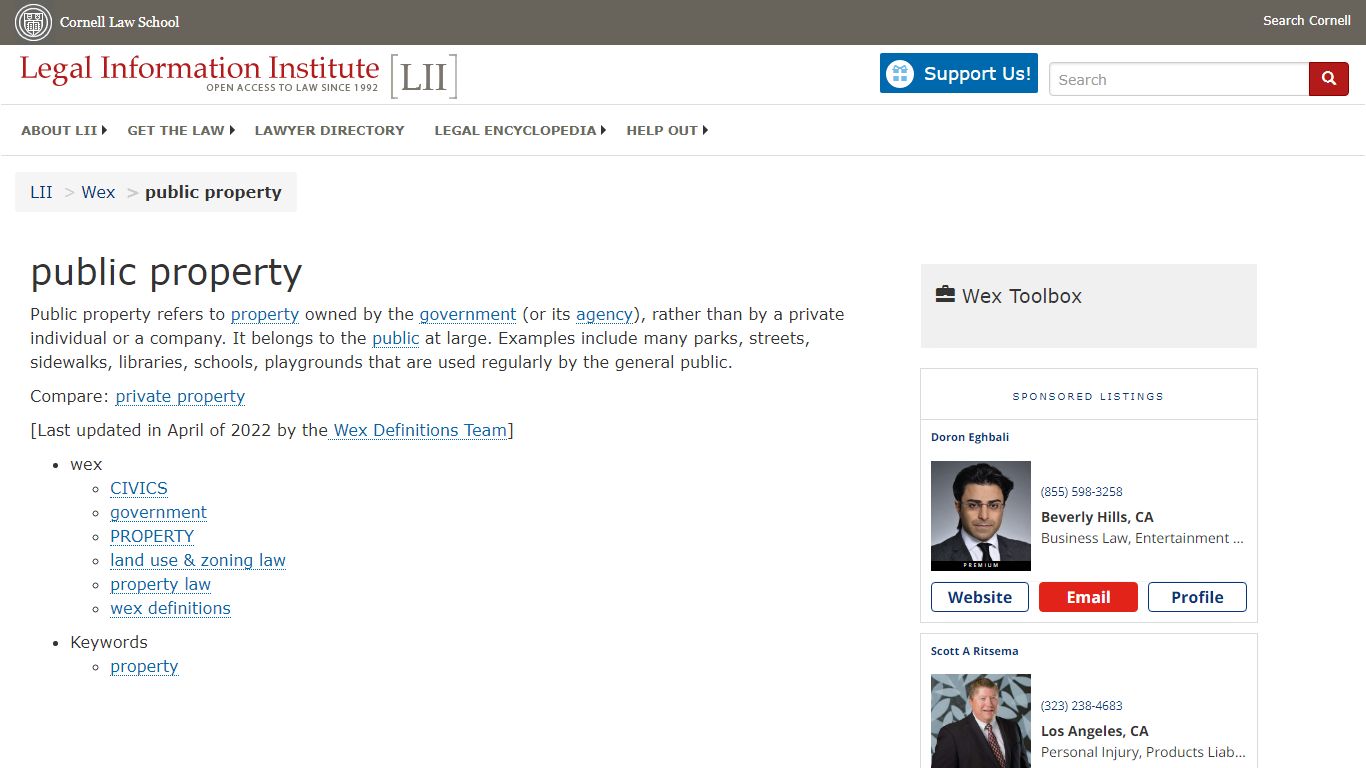The image size is (1366, 768).
Task: Open the government category list link
Action: coord(158,512)
